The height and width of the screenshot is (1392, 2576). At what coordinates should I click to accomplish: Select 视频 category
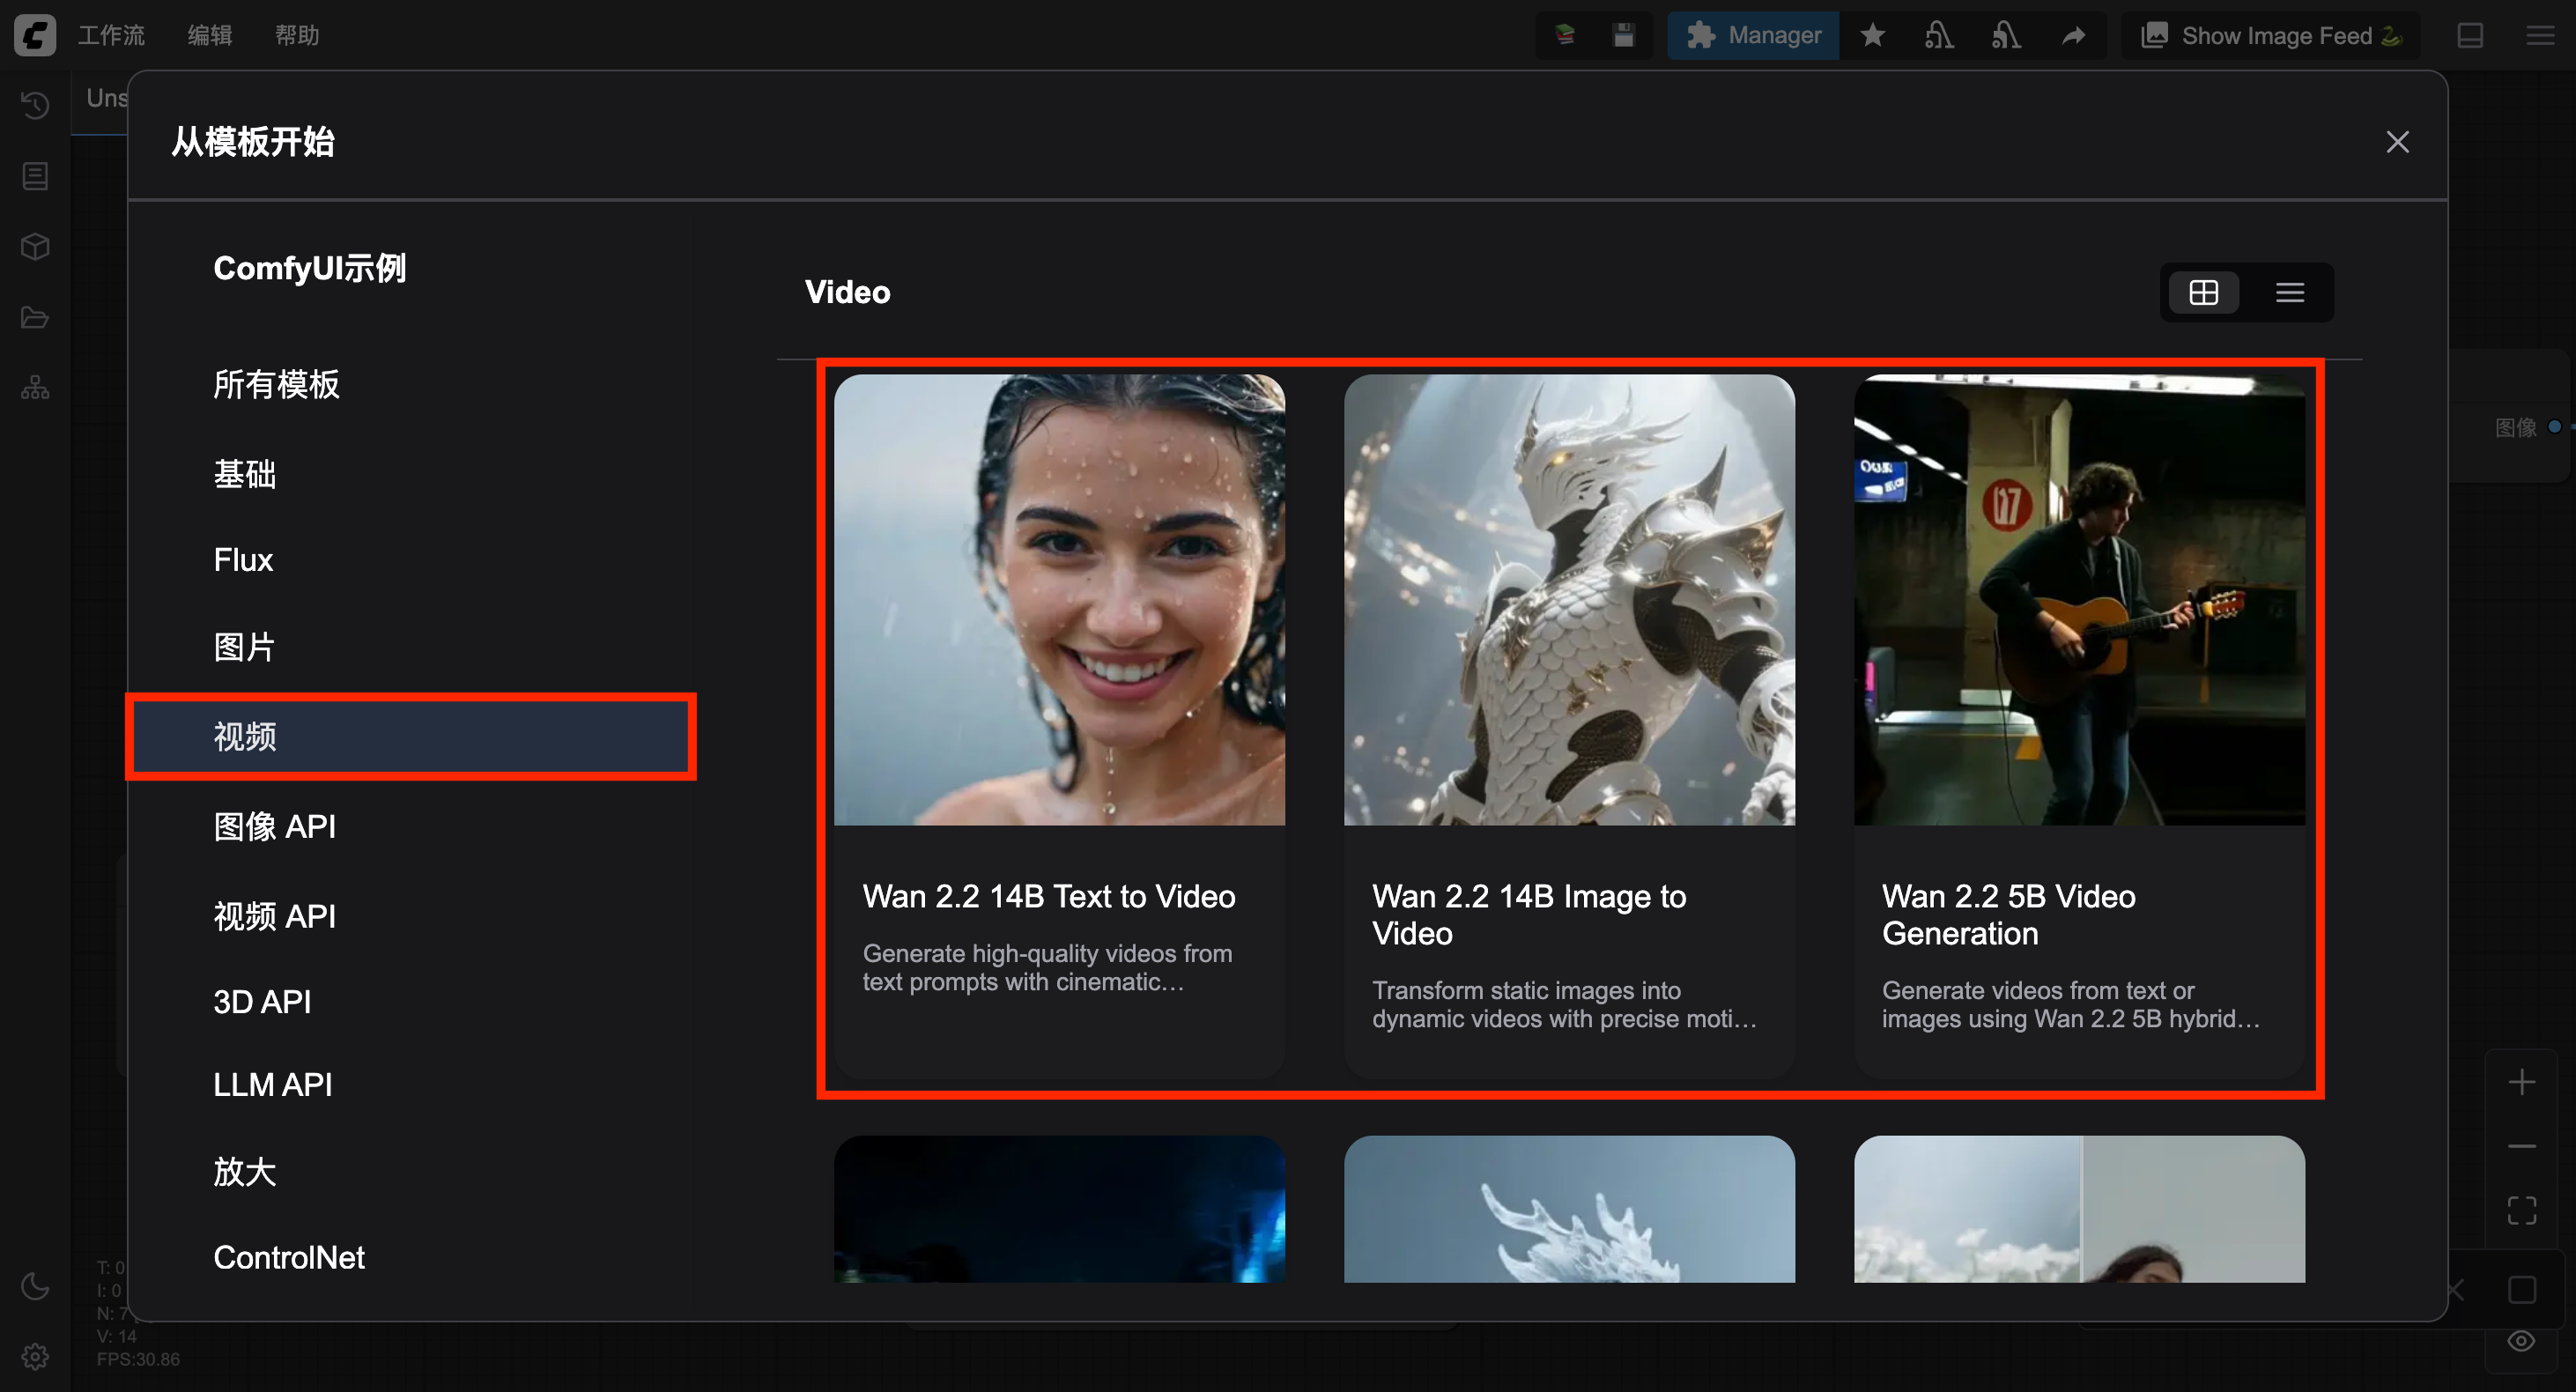click(412, 737)
